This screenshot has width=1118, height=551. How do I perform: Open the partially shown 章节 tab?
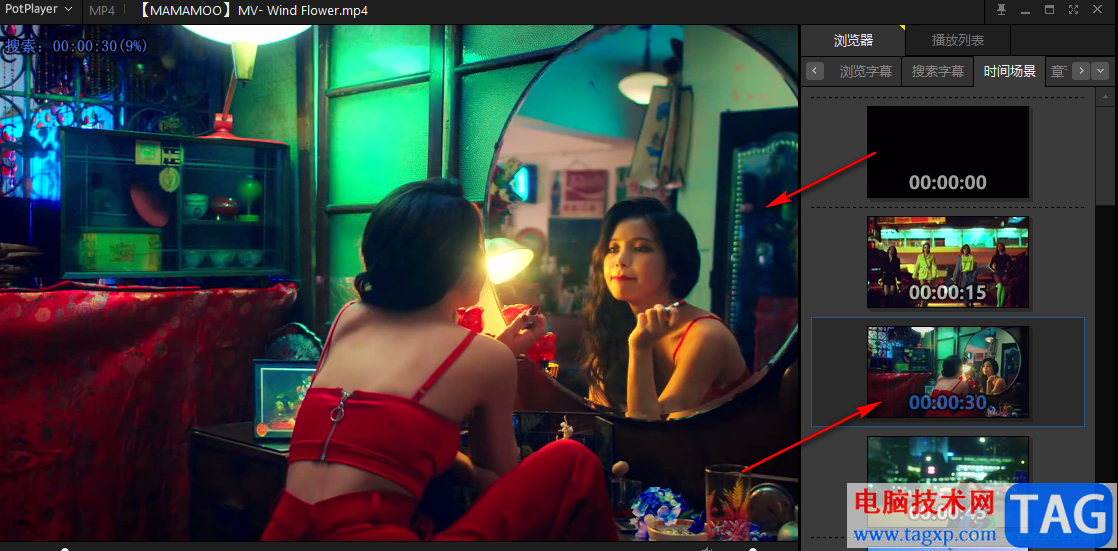(1059, 71)
